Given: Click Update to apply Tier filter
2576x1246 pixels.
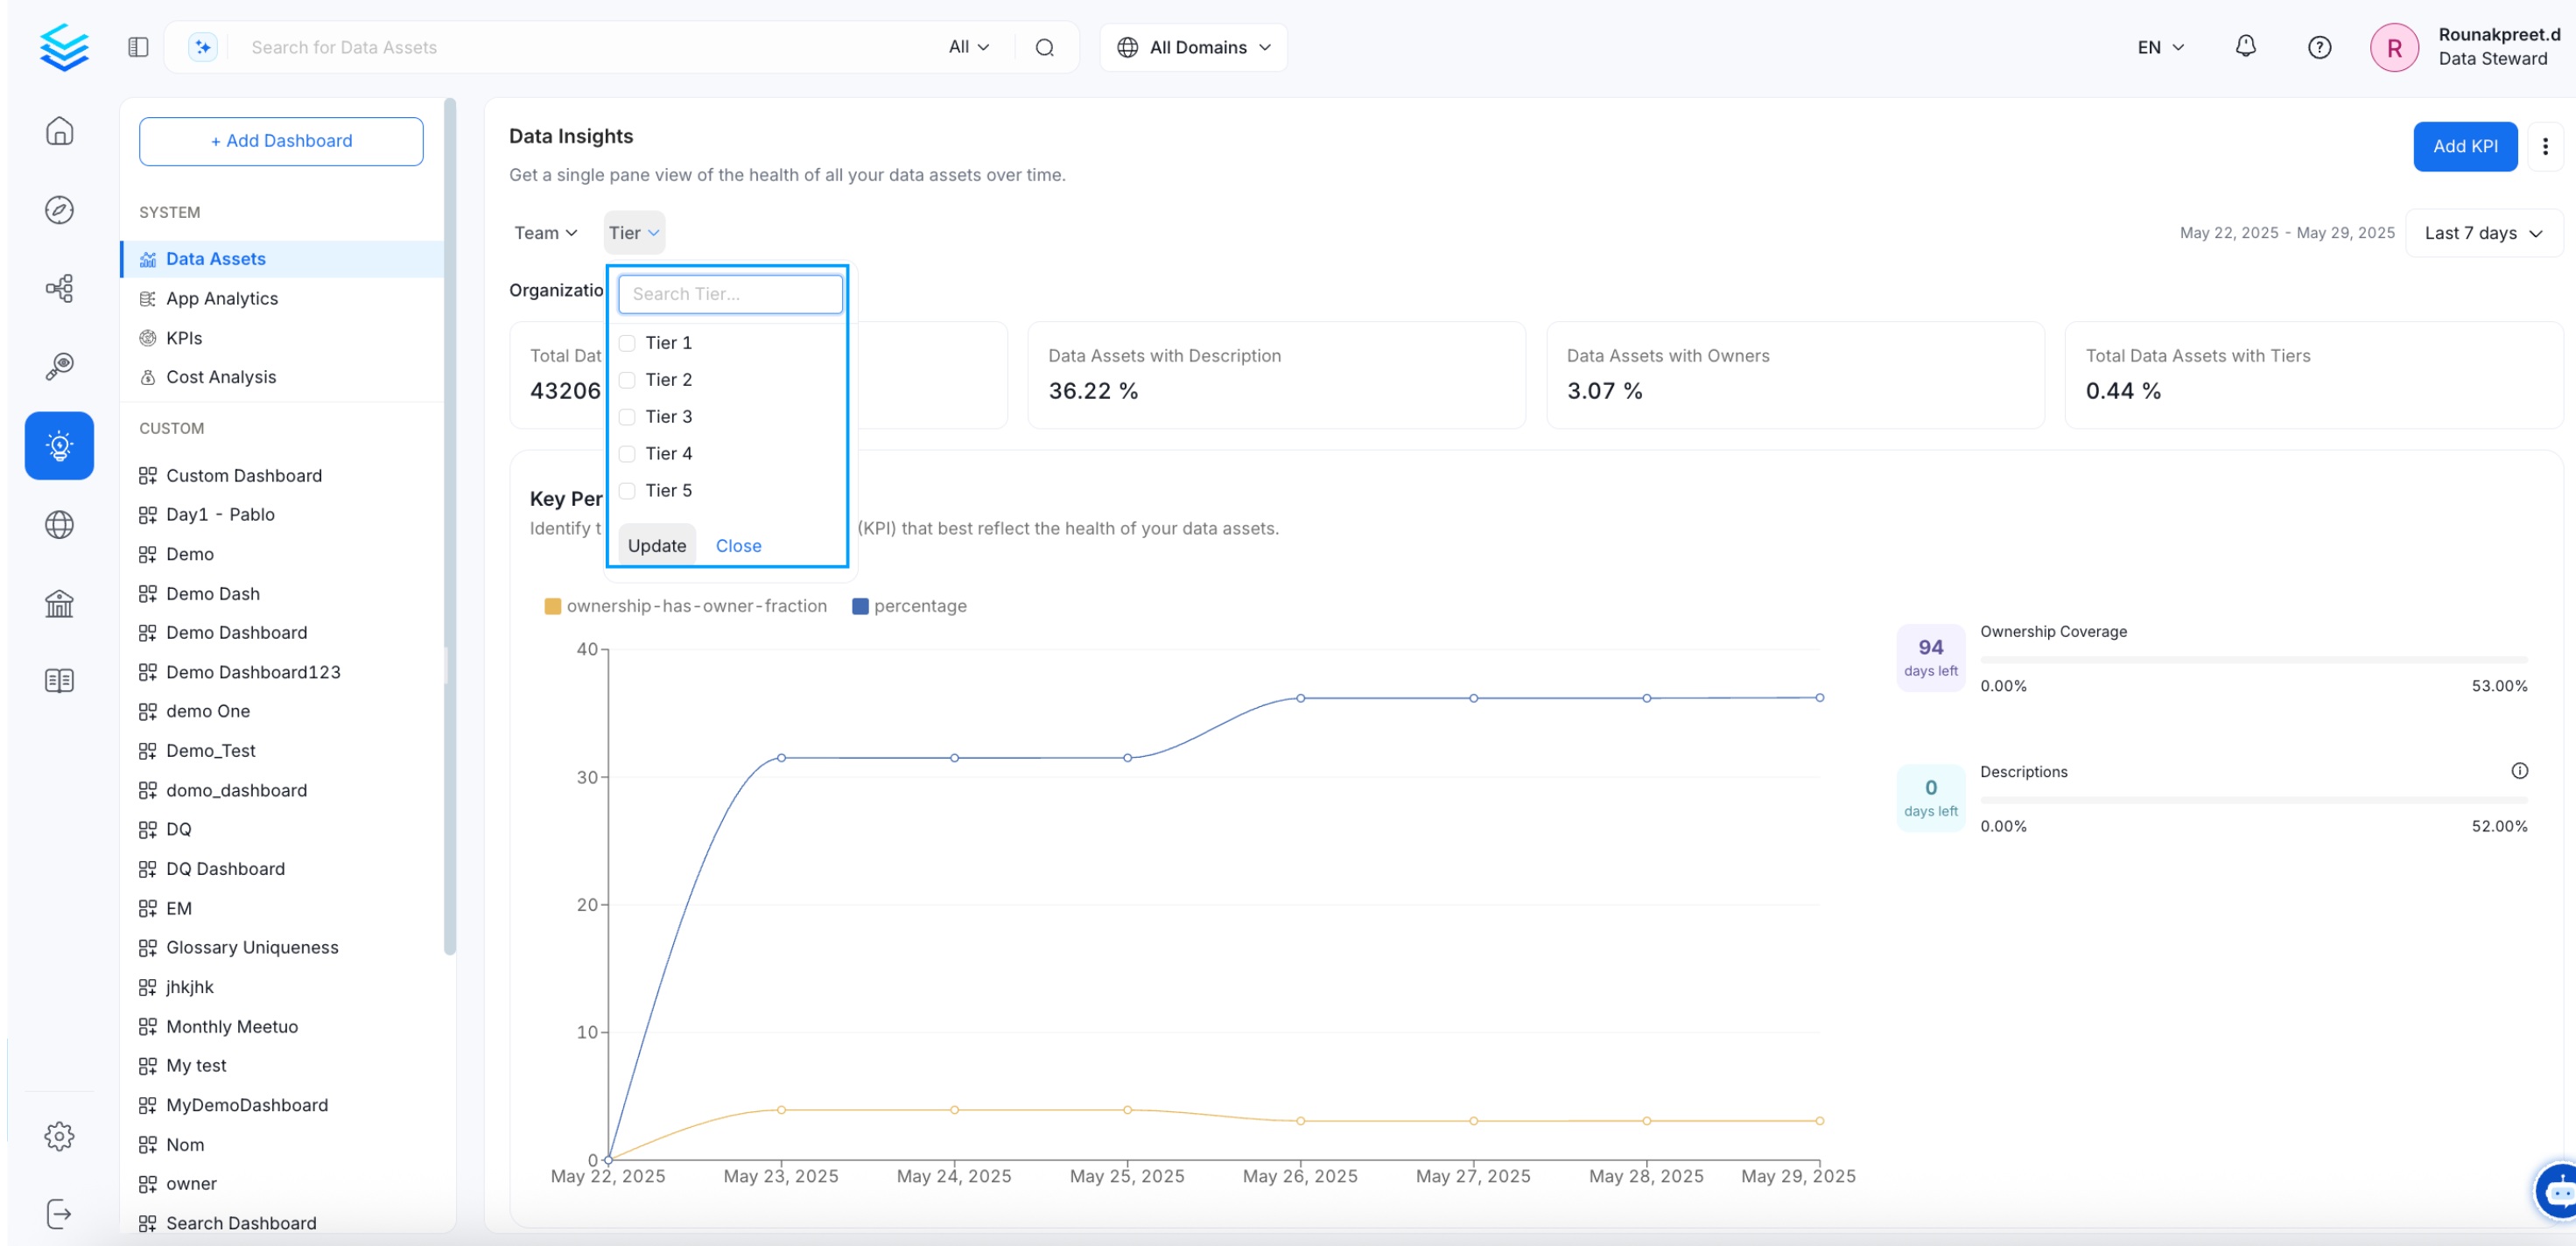Looking at the screenshot, I should [656, 545].
